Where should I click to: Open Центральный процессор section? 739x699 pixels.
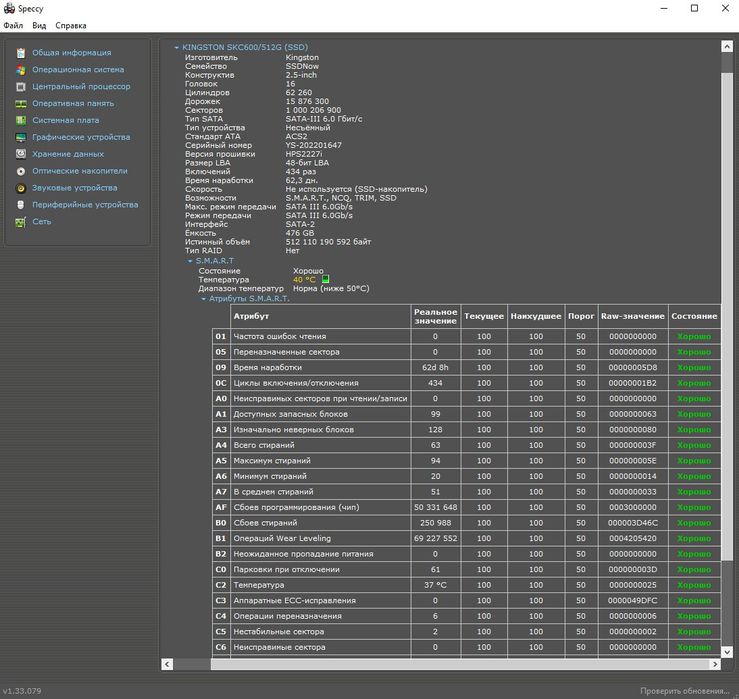click(x=81, y=87)
